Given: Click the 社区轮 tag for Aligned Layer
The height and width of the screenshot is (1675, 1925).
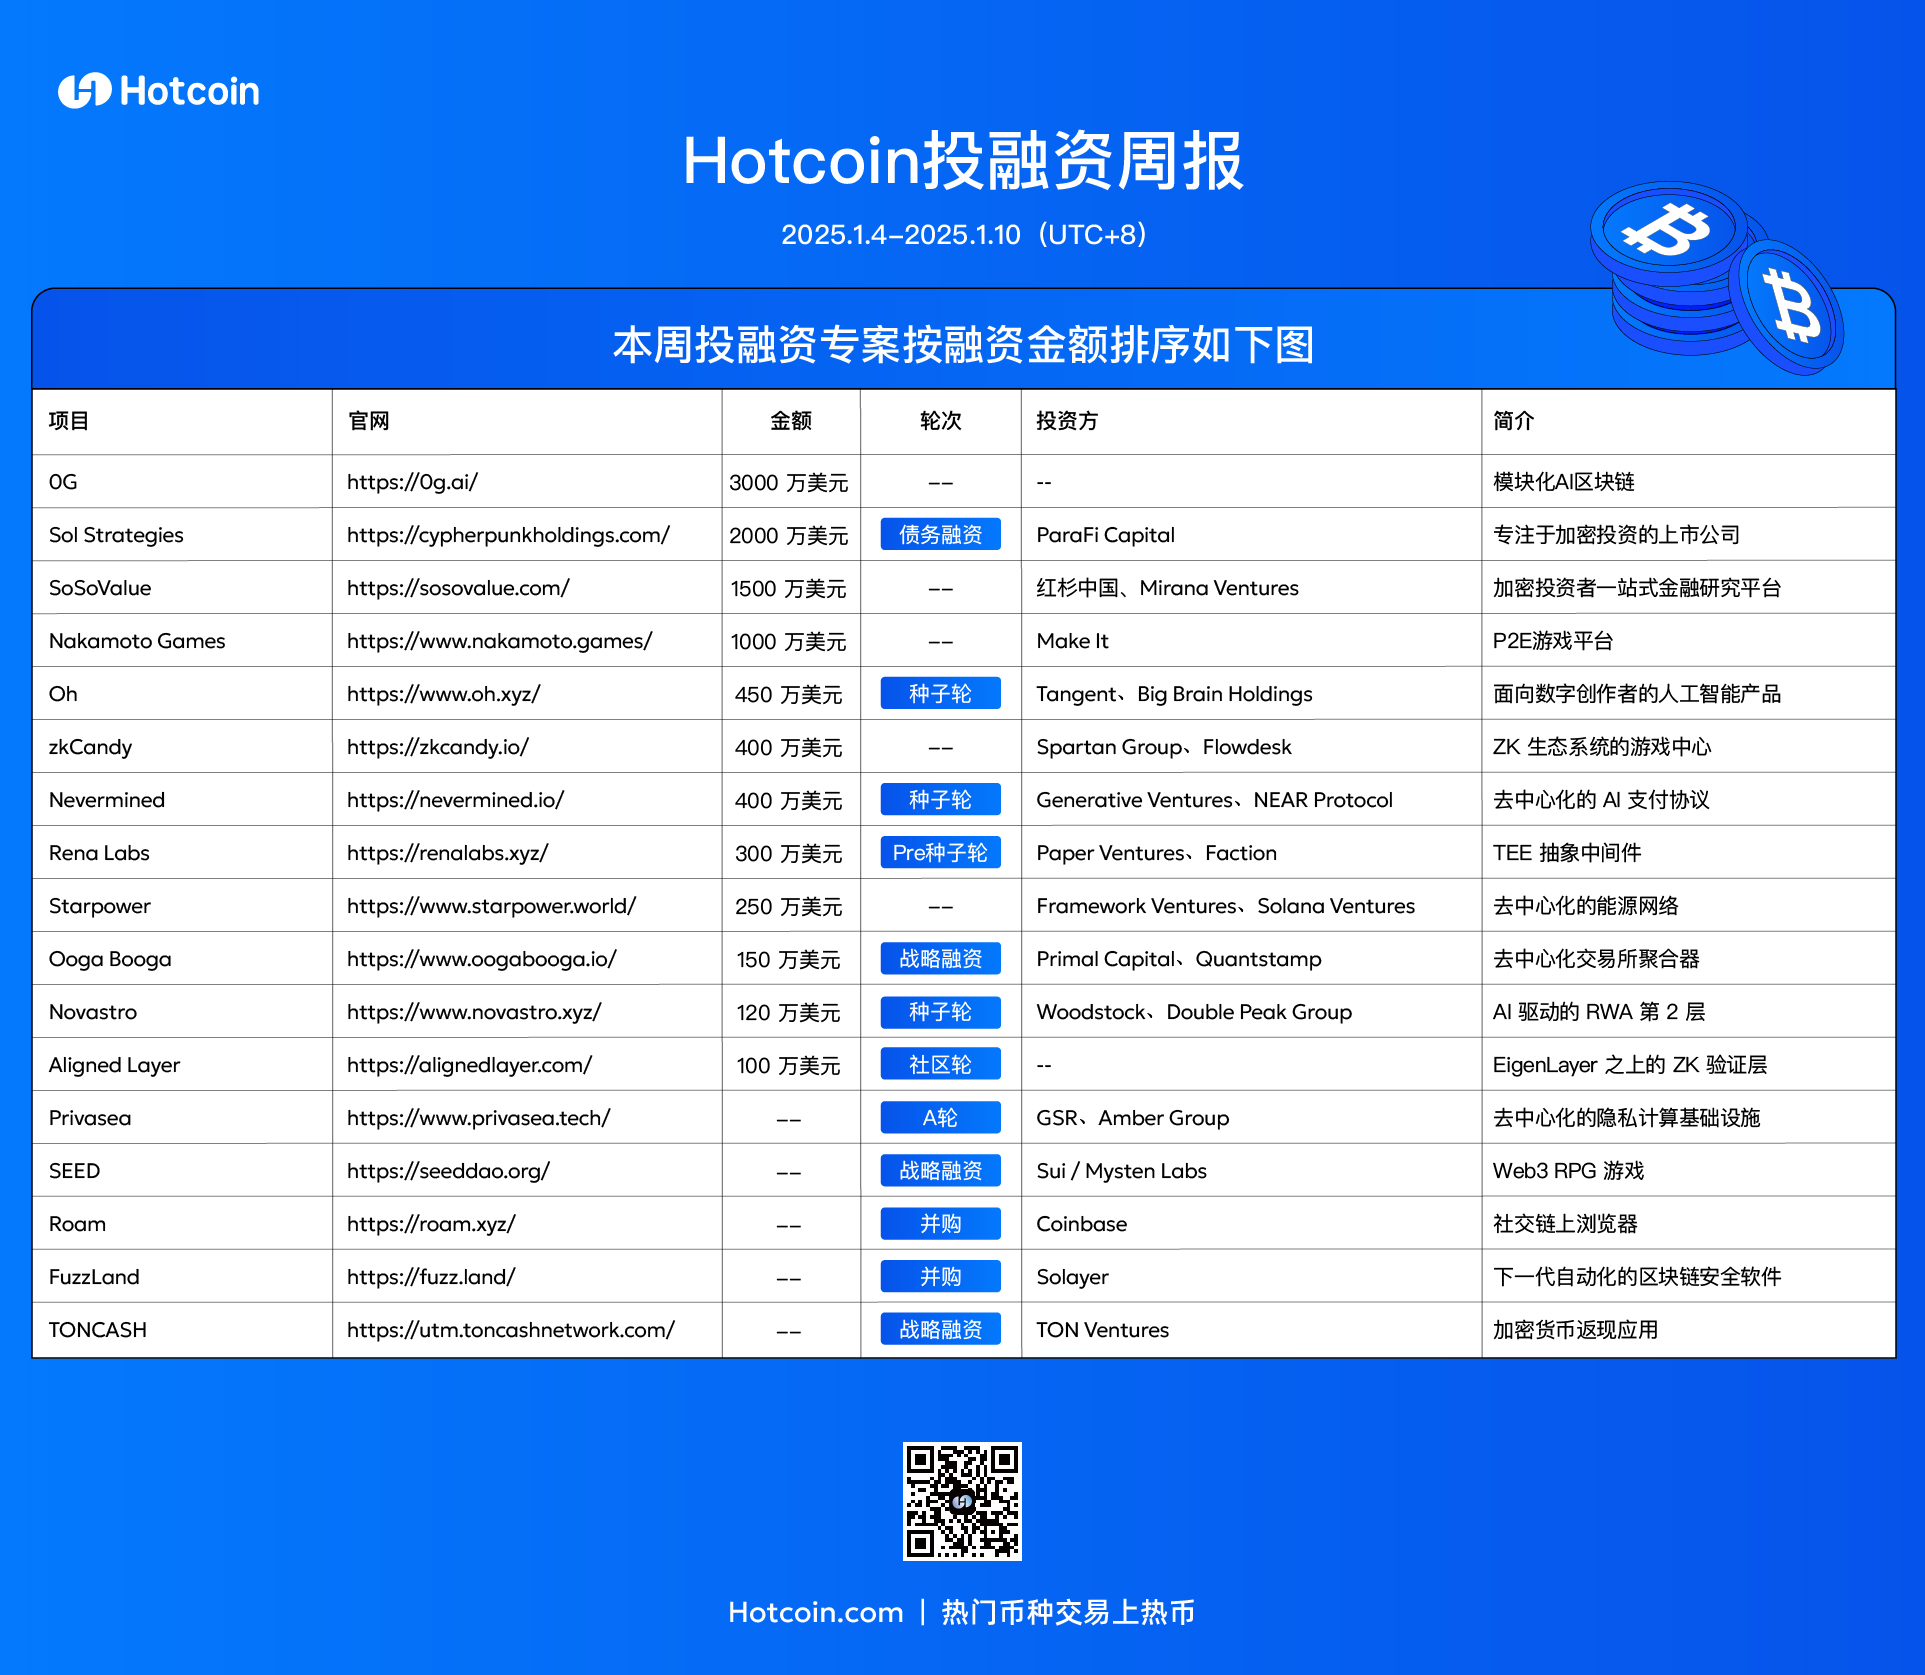Looking at the screenshot, I should tap(940, 1065).
